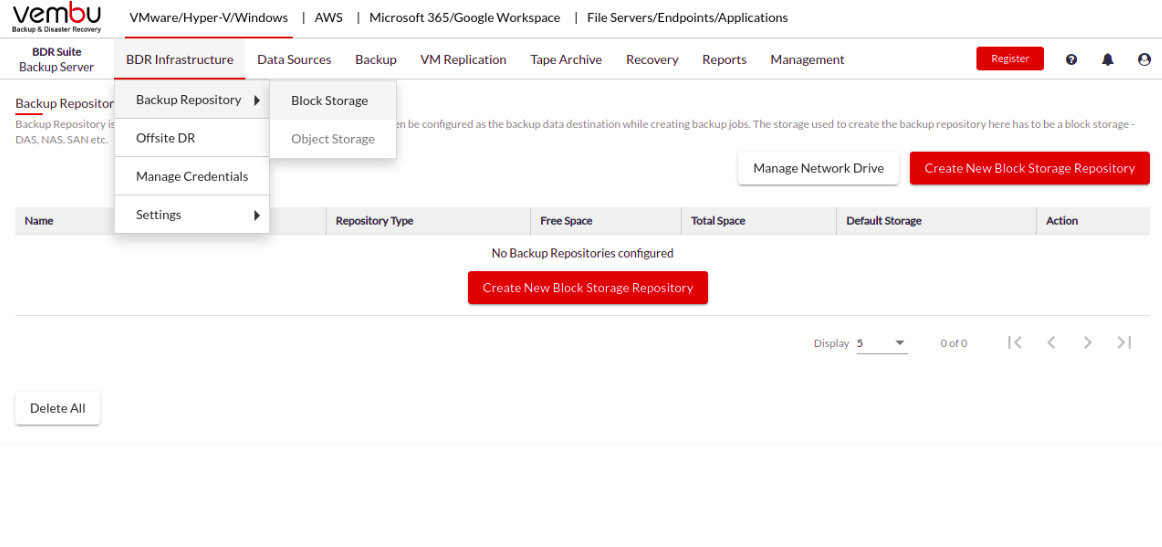Expand Settings submenu arrow
The height and width of the screenshot is (547, 1162).
pyautogui.click(x=256, y=215)
